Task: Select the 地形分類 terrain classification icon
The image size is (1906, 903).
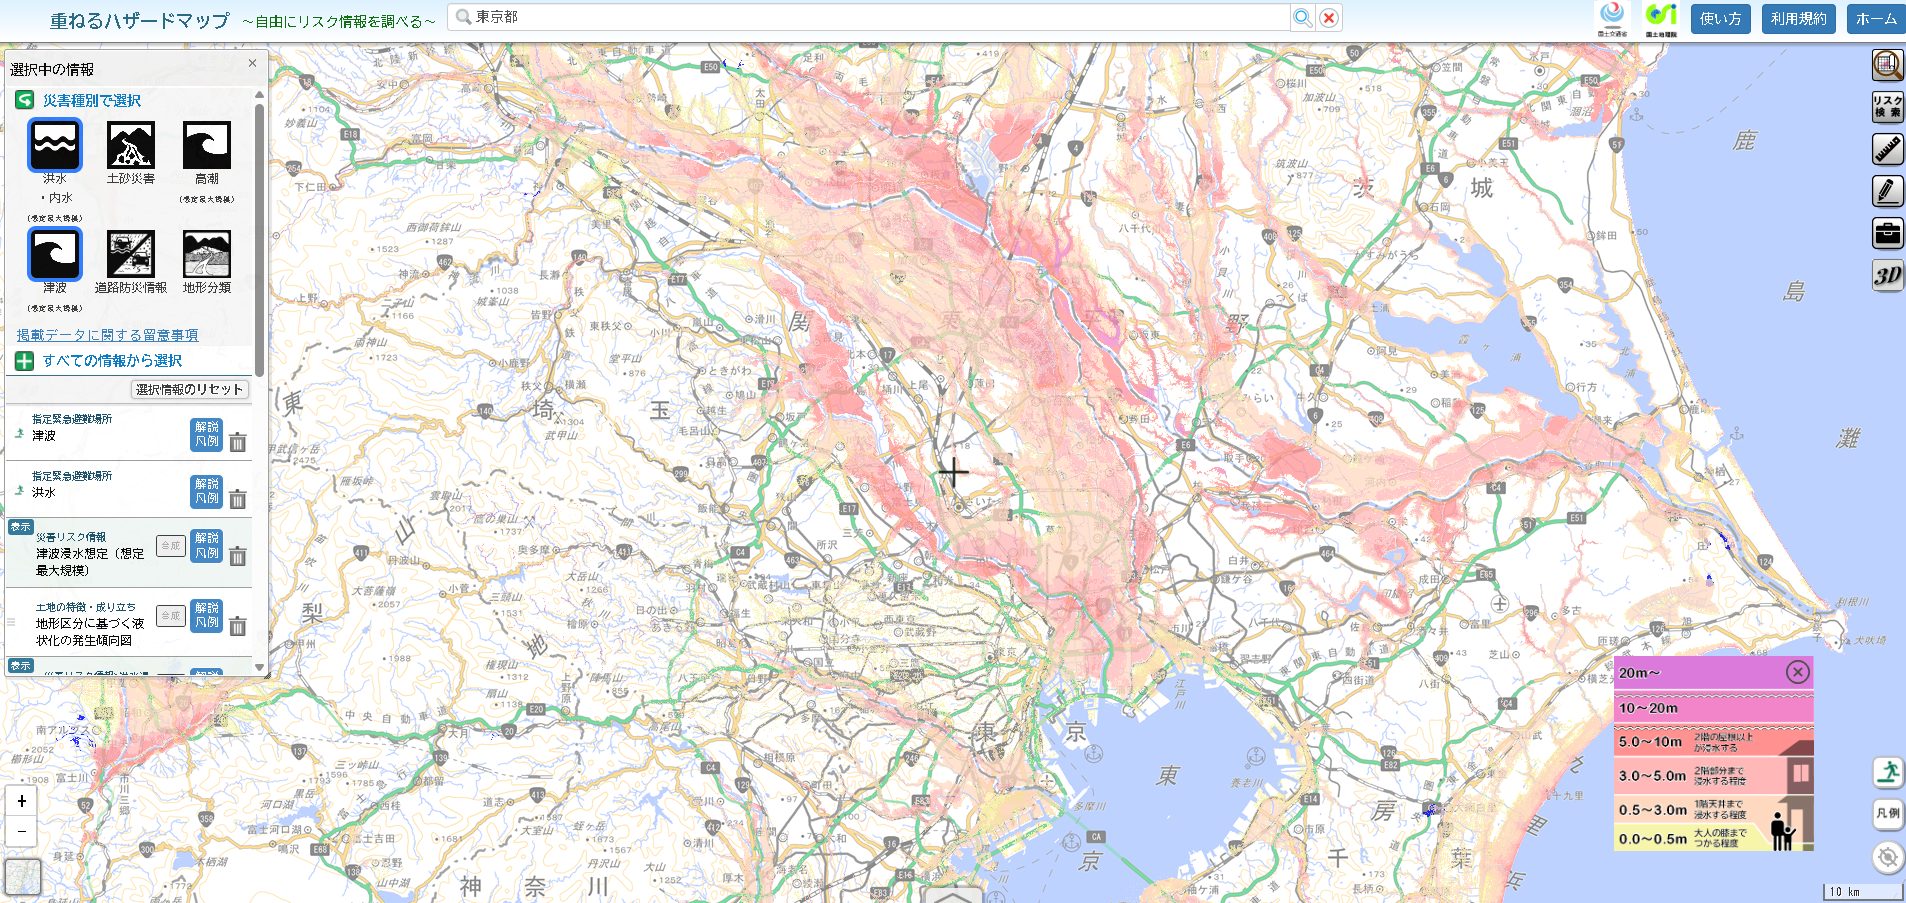Action: click(207, 255)
